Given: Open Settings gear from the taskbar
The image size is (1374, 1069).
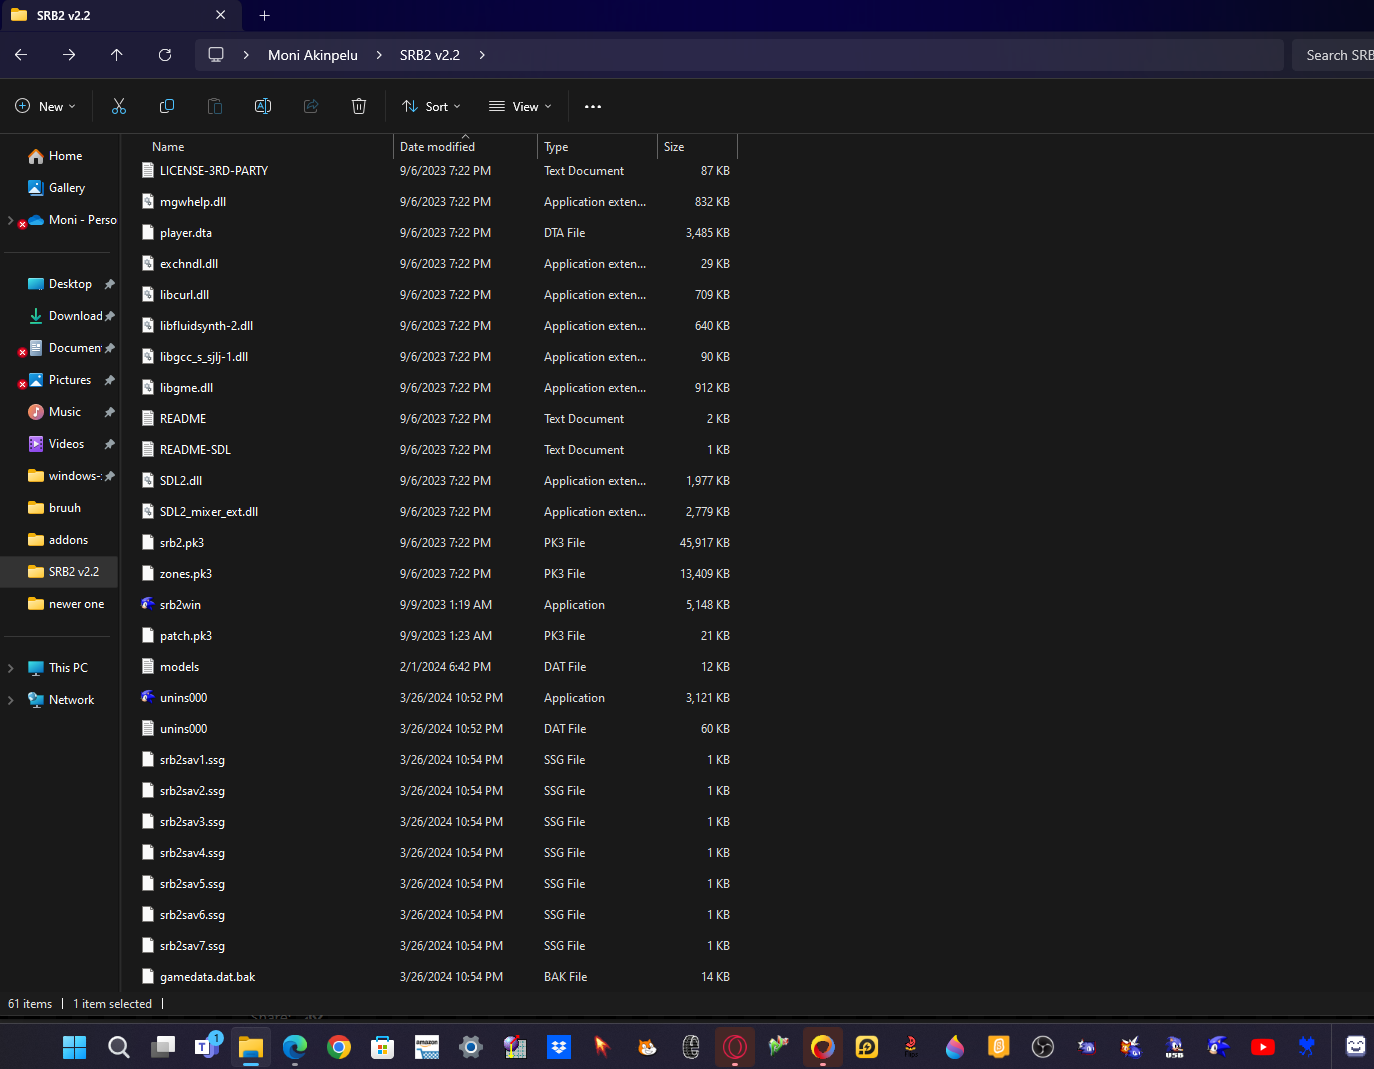Looking at the screenshot, I should pos(471,1047).
